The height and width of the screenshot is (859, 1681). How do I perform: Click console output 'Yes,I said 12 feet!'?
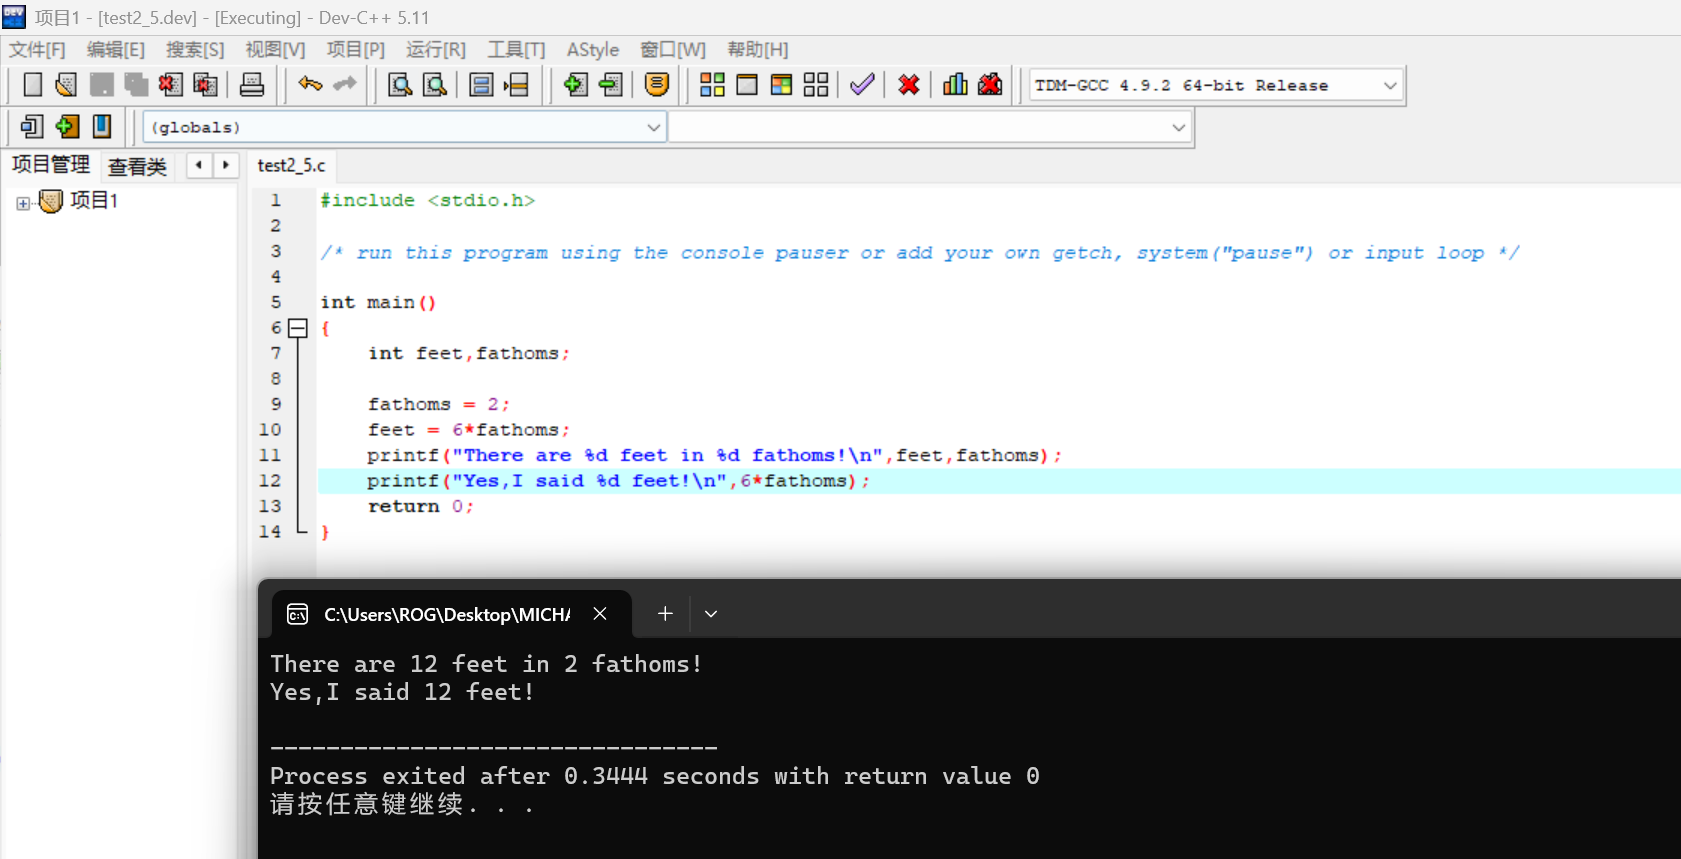click(x=402, y=692)
